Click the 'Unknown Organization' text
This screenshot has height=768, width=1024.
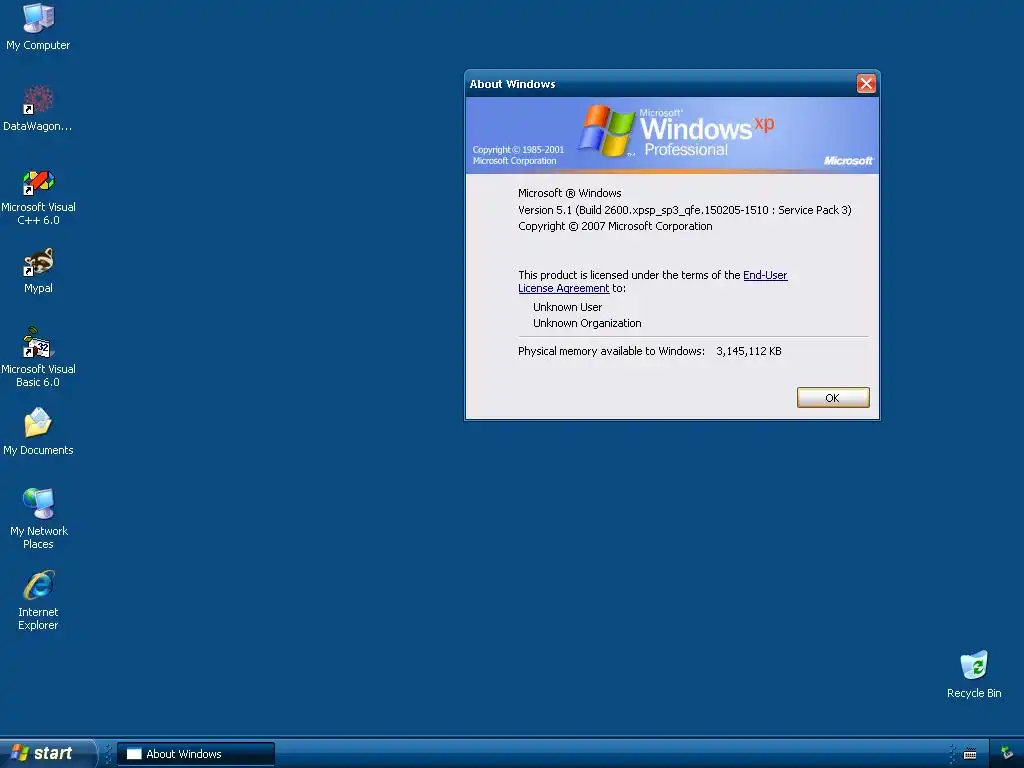click(x=587, y=323)
